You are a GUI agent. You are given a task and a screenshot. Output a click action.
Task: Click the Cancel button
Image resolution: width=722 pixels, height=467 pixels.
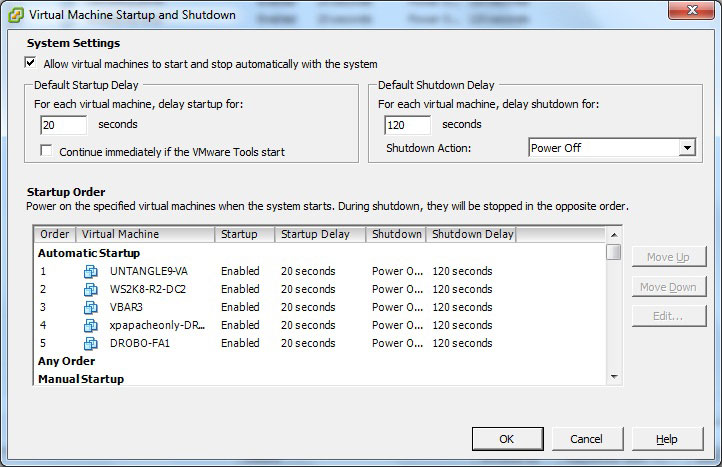(x=587, y=439)
